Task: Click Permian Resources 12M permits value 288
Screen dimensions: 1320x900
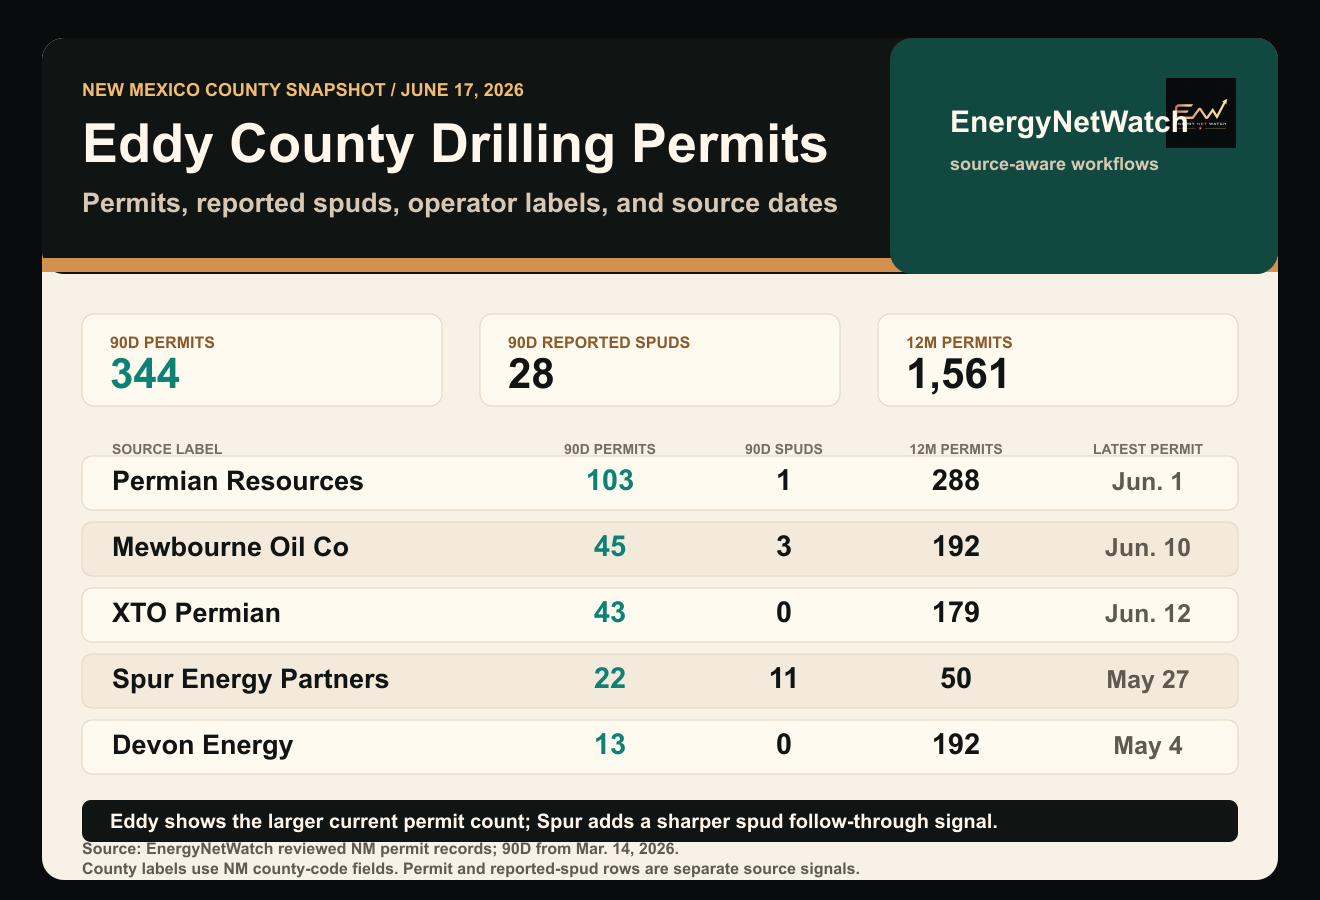Action: point(956,481)
